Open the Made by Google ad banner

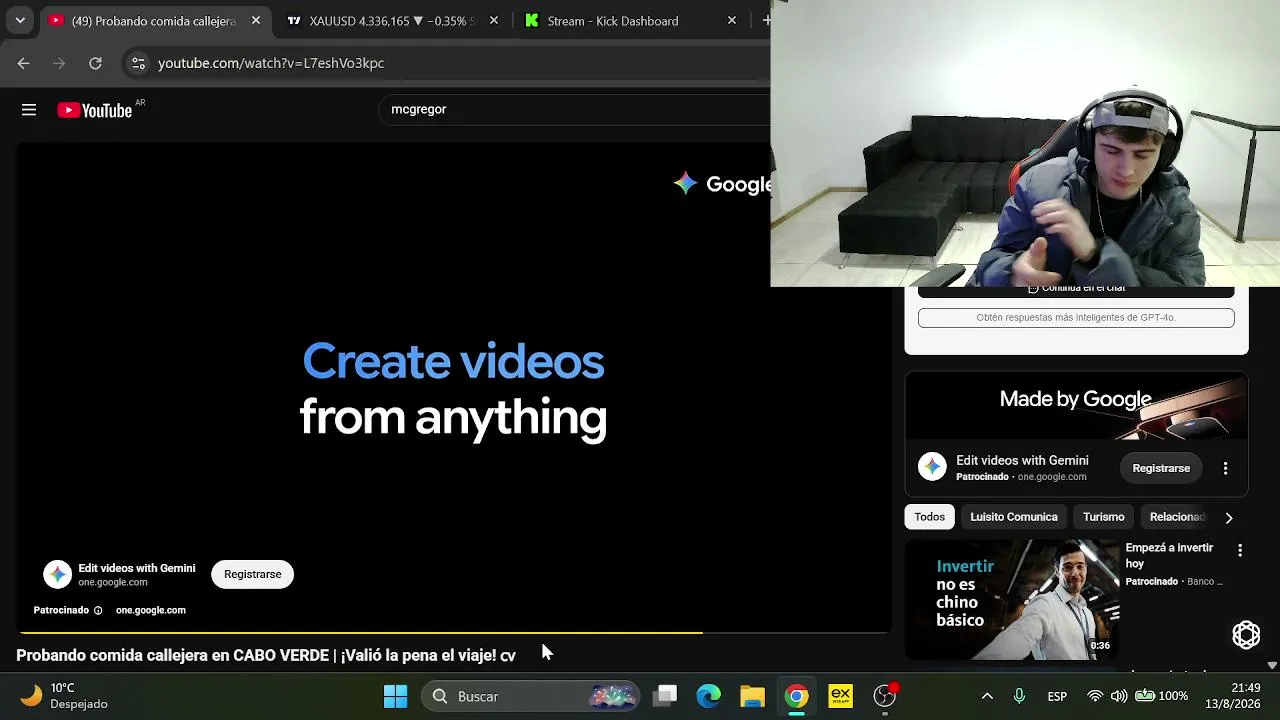click(x=1076, y=407)
